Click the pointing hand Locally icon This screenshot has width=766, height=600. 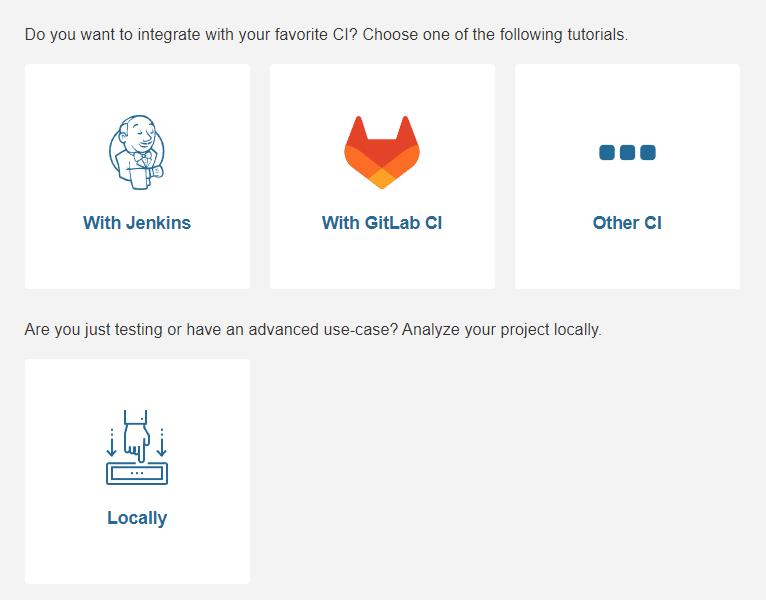click(x=137, y=447)
